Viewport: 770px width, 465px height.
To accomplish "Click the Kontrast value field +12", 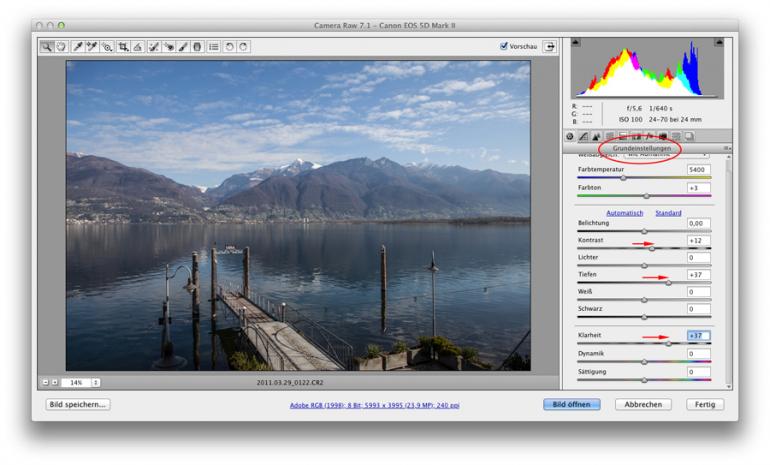I will tap(698, 241).
